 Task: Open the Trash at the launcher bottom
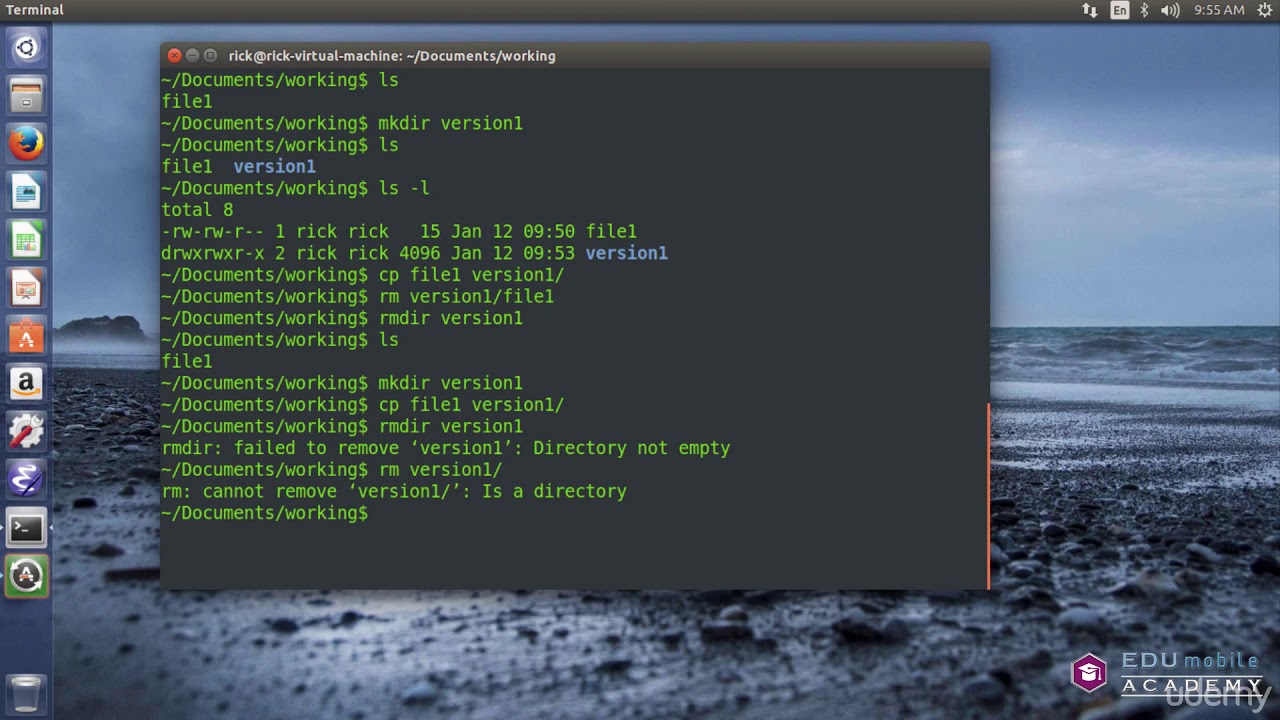click(x=26, y=692)
